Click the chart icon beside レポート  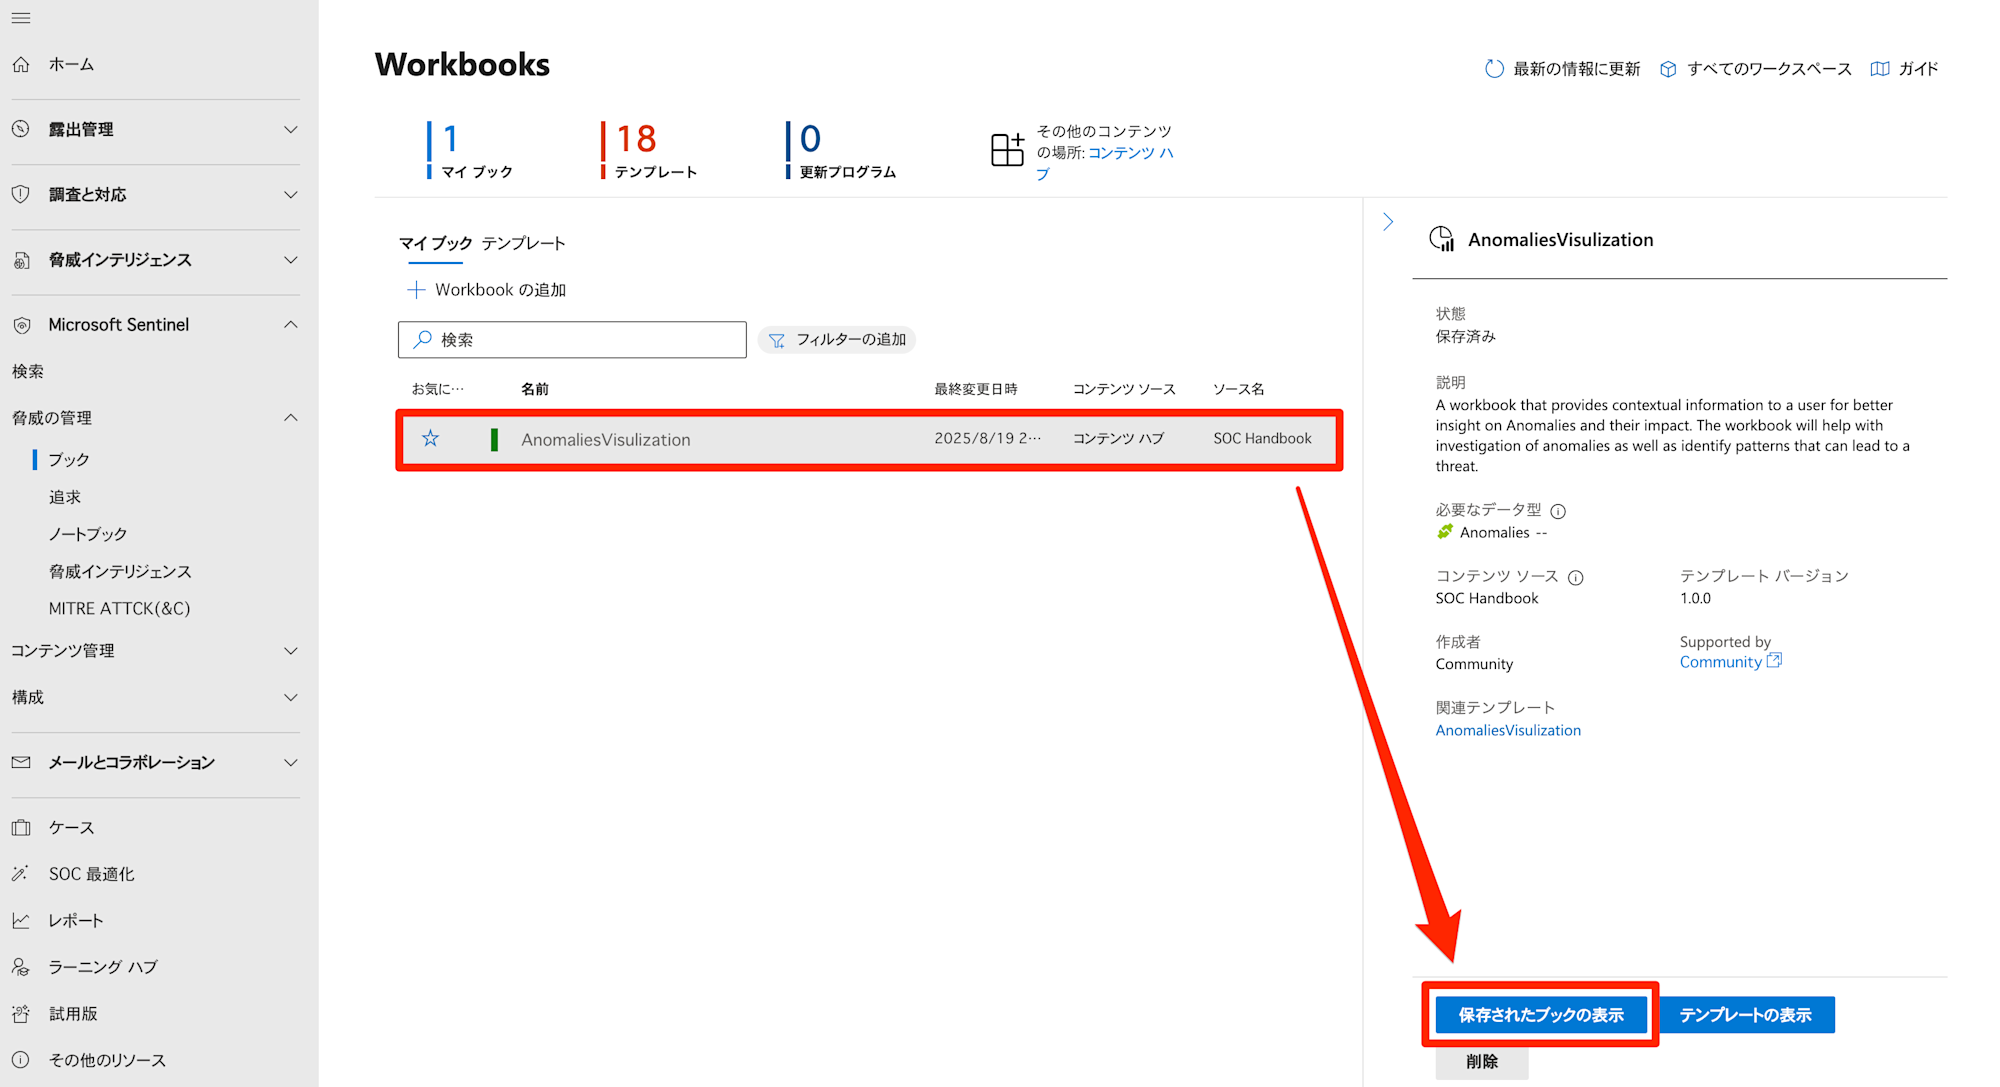(x=21, y=920)
